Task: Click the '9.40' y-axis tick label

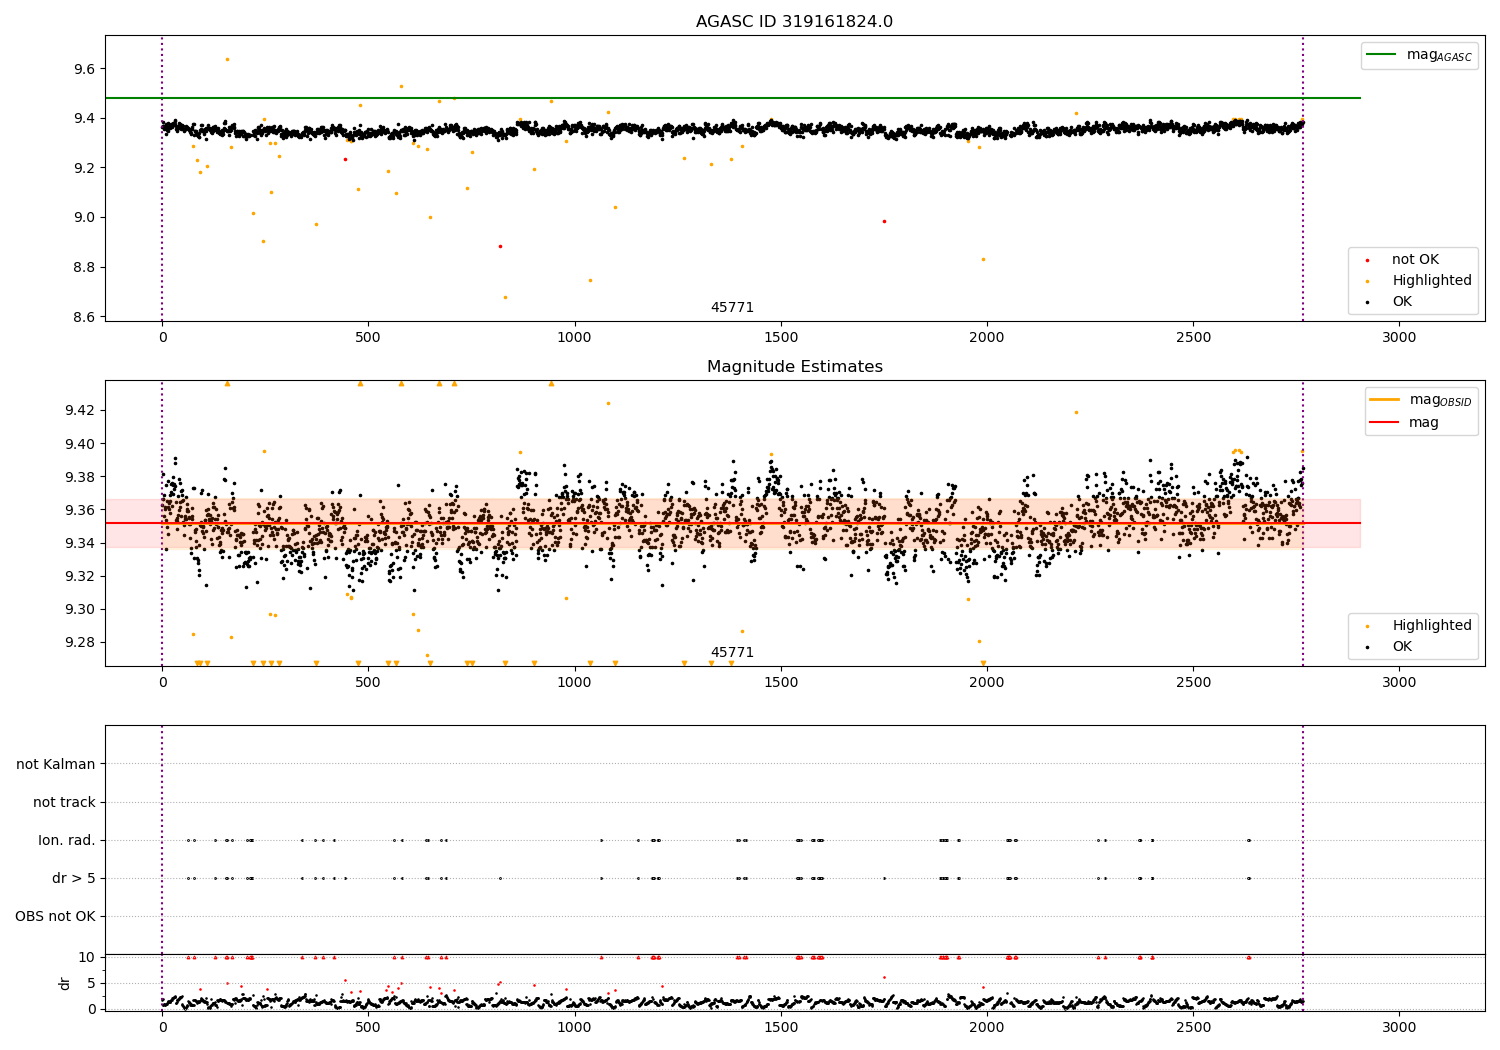Action: click(x=80, y=444)
